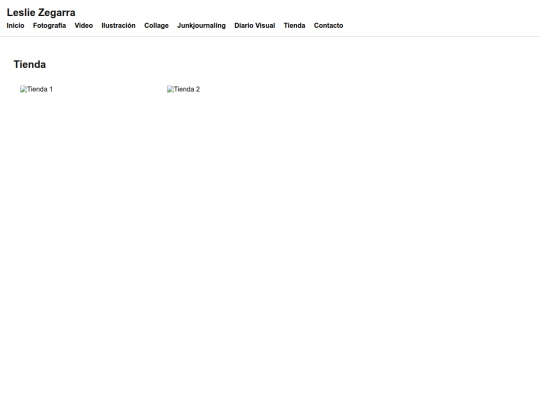Click the Leslie Zegarra site title
The image size is (540, 405).
coord(41,12)
